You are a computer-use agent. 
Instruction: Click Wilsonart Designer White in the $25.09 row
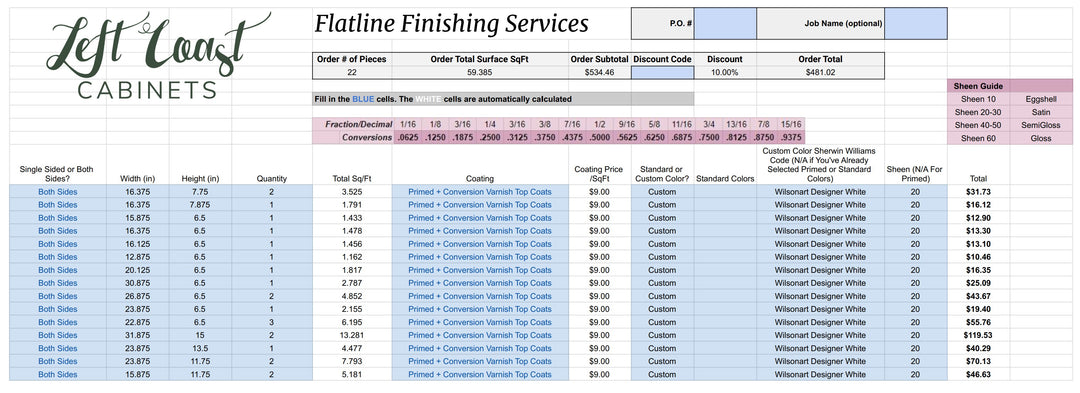pyautogui.click(x=820, y=284)
